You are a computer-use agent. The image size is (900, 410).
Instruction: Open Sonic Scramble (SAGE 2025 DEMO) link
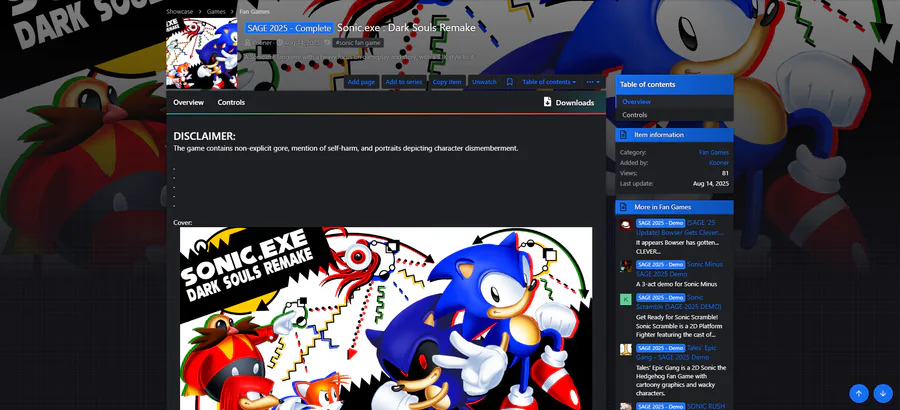pyautogui.click(x=679, y=302)
